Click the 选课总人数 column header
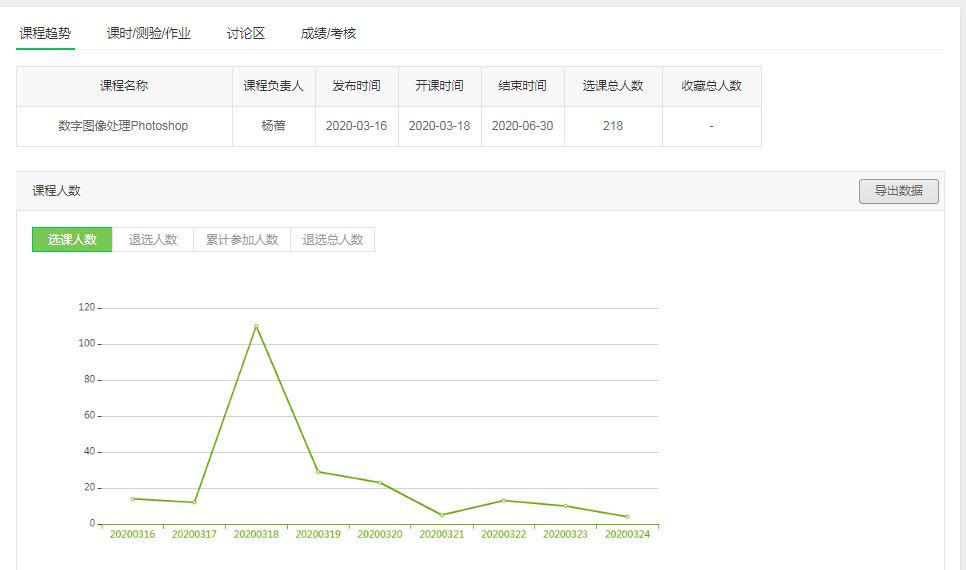This screenshot has width=966, height=570. [613, 86]
